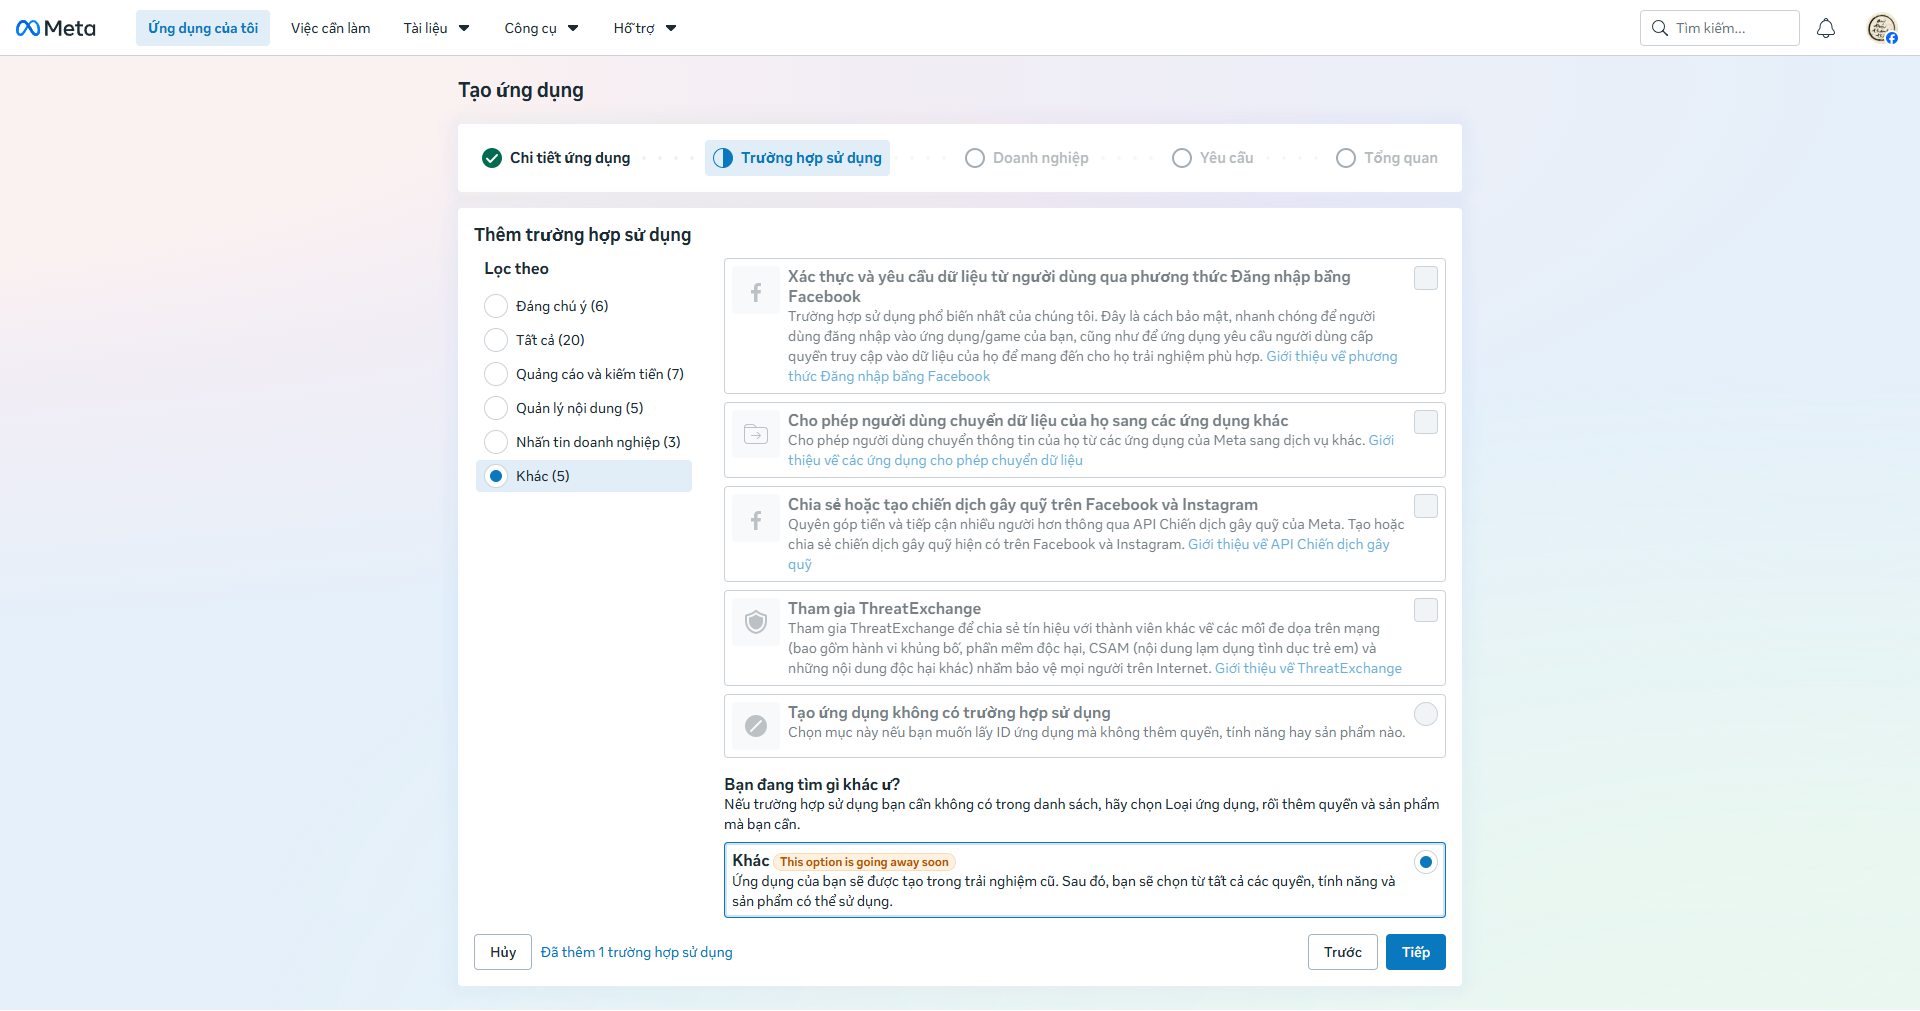Click the 'This option is going away soon' badge
Image resolution: width=1920 pixels, height=1011 pixels.
[x=864, y=862]
